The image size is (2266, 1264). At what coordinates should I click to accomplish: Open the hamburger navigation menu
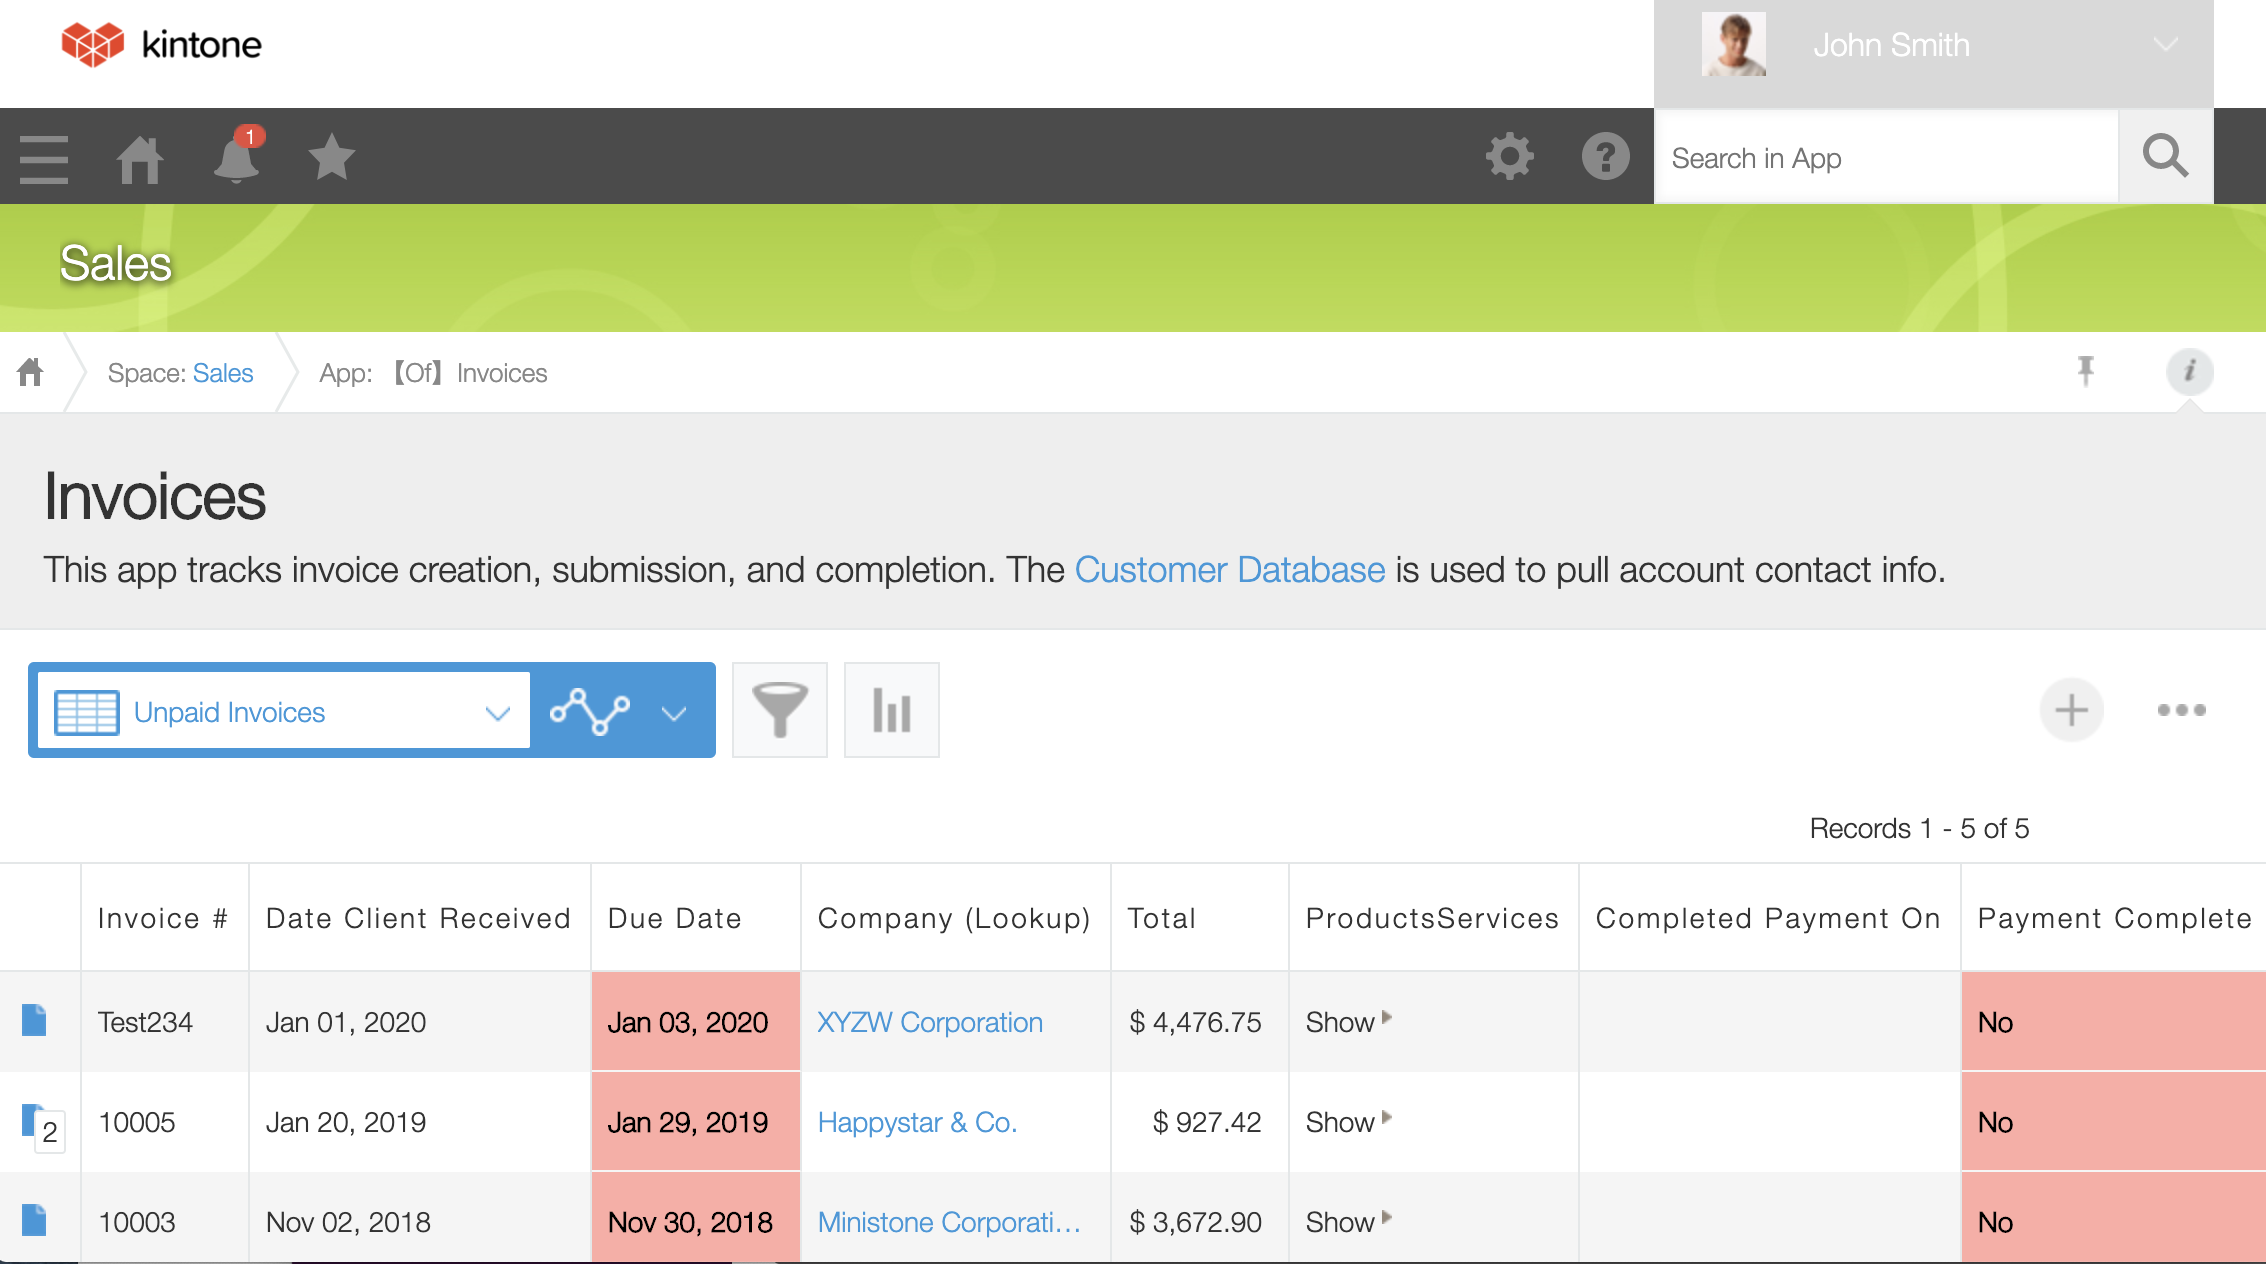click(x=44, y=159)
